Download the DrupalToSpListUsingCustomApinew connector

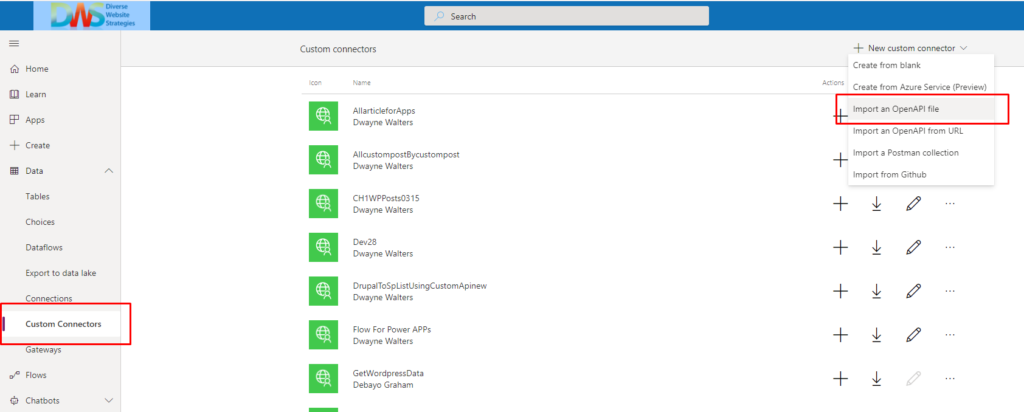click(x=876, y=291)
